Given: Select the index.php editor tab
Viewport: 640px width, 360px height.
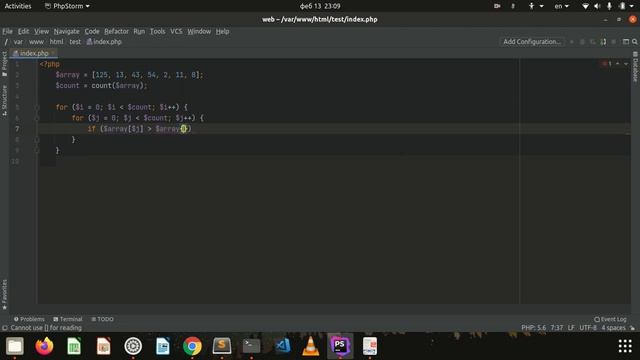Looking at the screenshot, I should click(x=33, y=53).
